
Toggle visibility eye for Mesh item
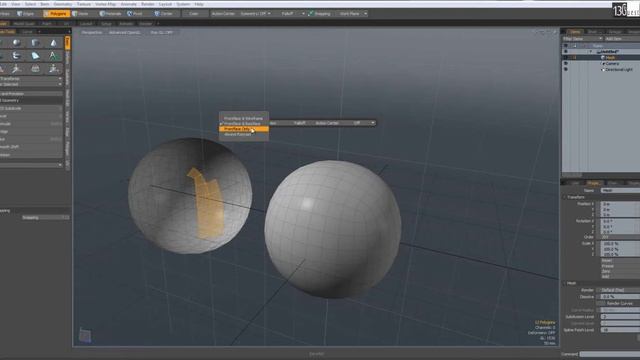tap(566, 58)
